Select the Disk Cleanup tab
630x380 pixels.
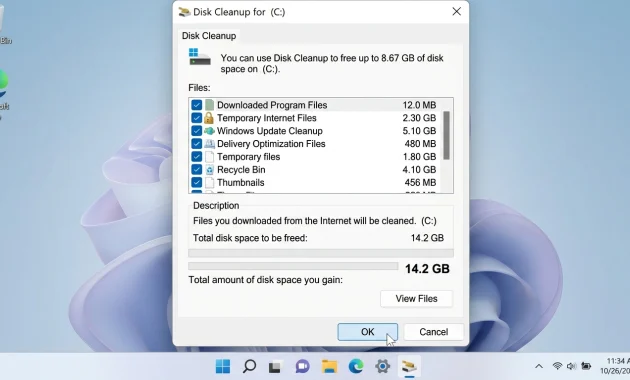coord(209,36)
